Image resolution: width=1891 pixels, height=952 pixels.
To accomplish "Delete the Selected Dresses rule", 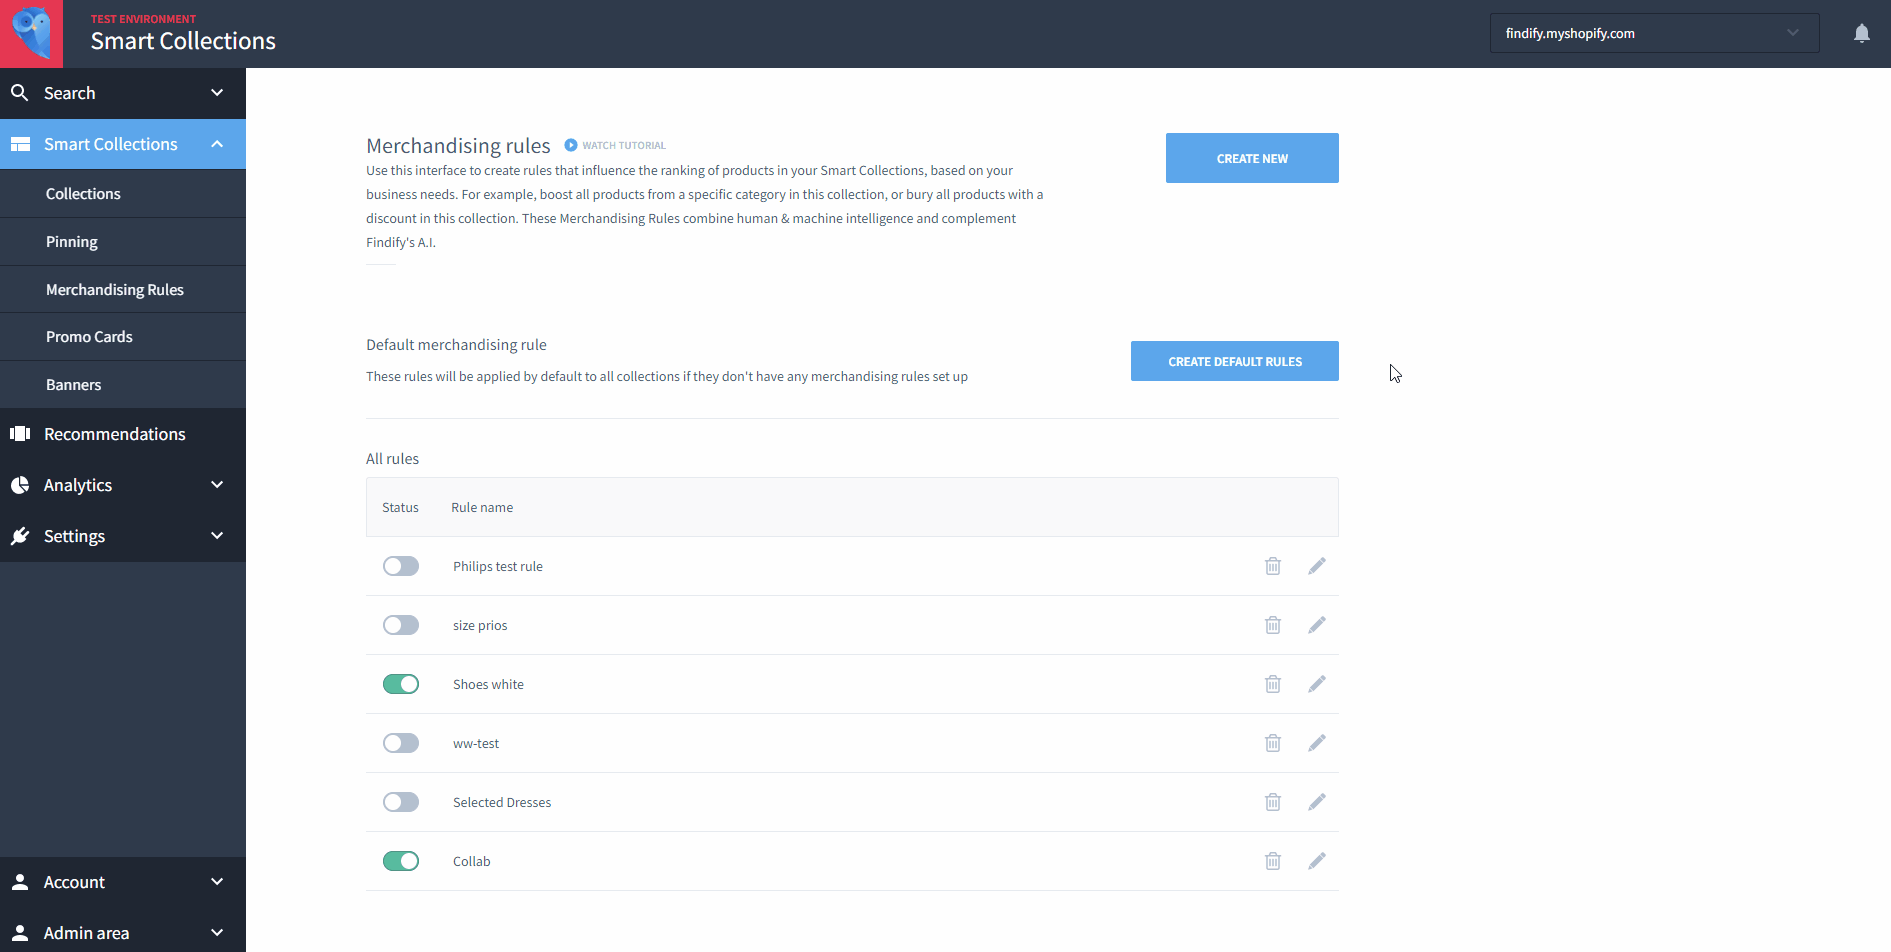I will pyautogui.click(x=1273, y=802).
